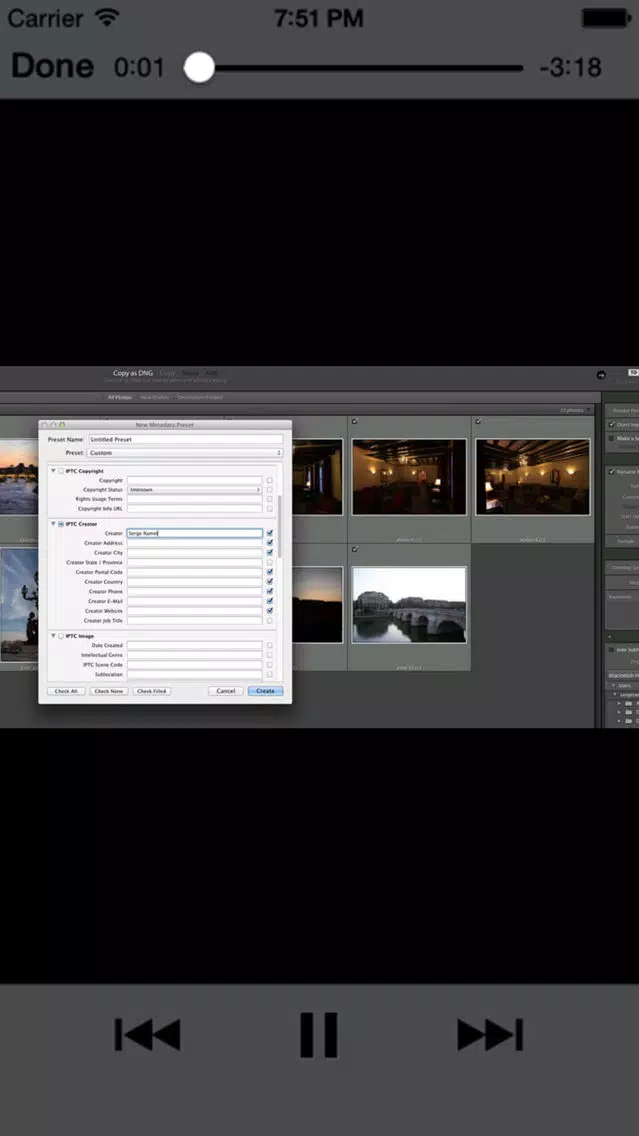Check the Creator State / Province checkbox
The width and height of the screenshot is (639, 1136).
270,562
